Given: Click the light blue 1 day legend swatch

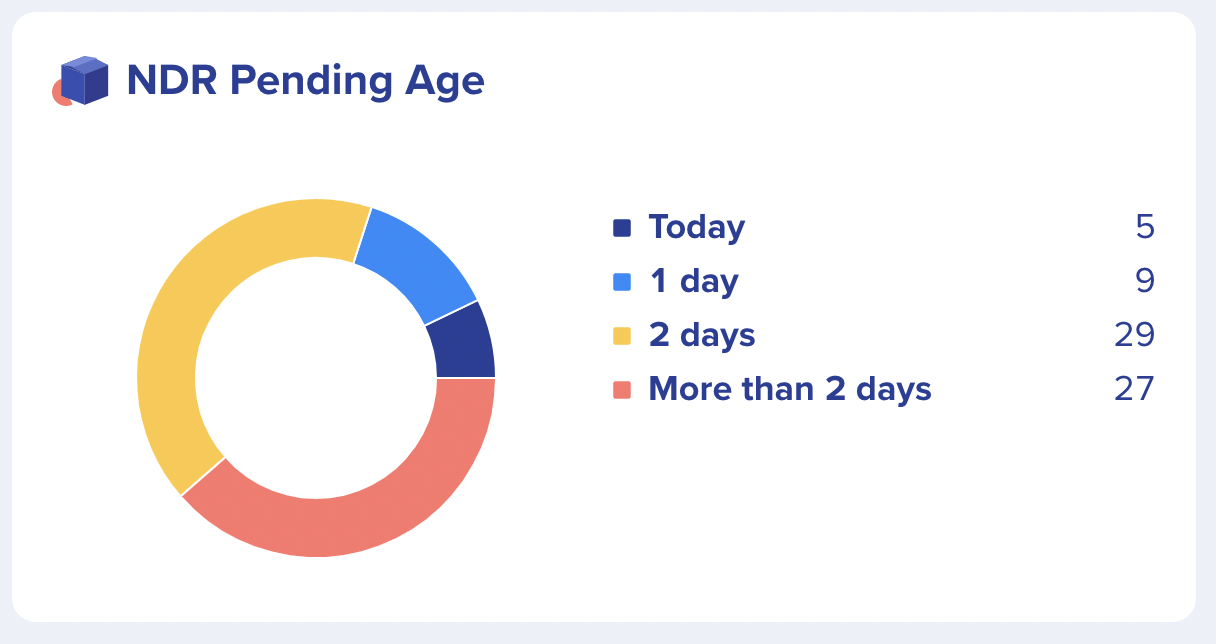Looking at the screenshot, I should tap(622, 282).
